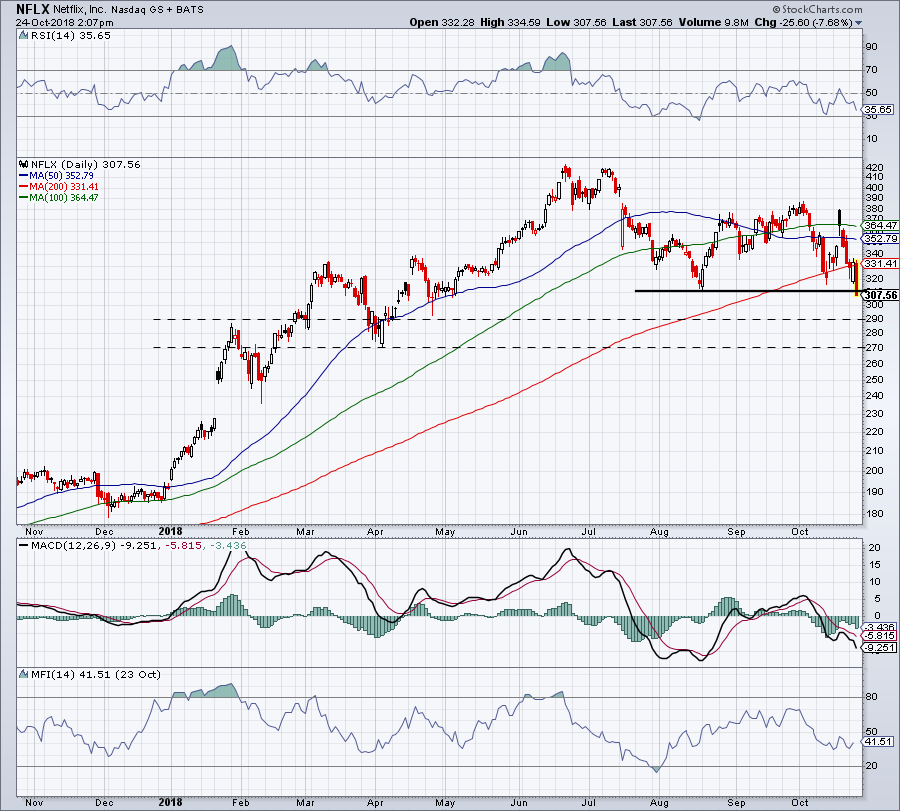Screen dimensions: 900x811
Task: Open the dropdown arrow next to Chg value
Action: click(859, 23)
